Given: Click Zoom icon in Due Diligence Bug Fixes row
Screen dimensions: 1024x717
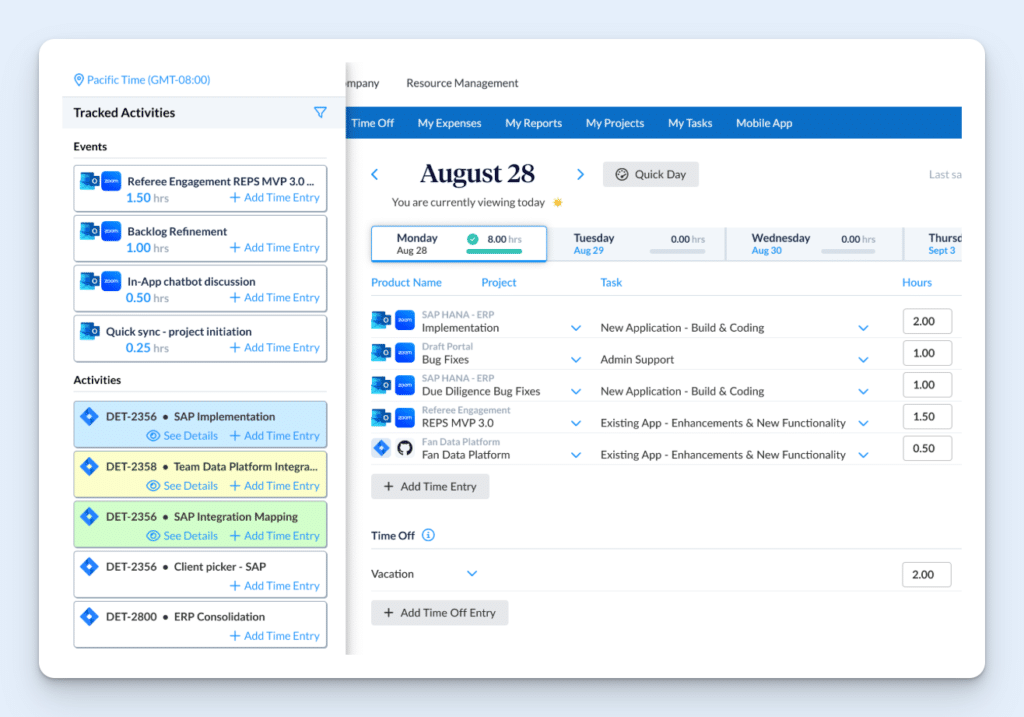Looking at the screenshot, I should [x=405, y=384].
